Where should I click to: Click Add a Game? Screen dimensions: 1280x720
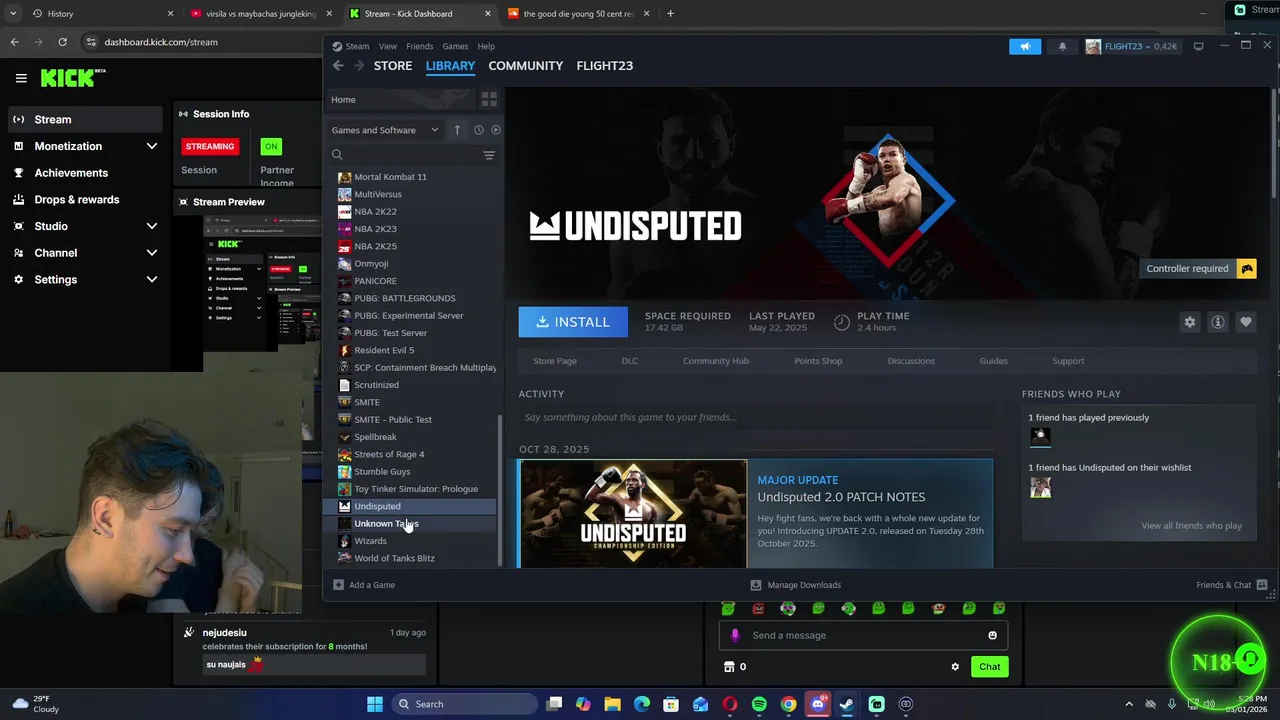point(363,585)
